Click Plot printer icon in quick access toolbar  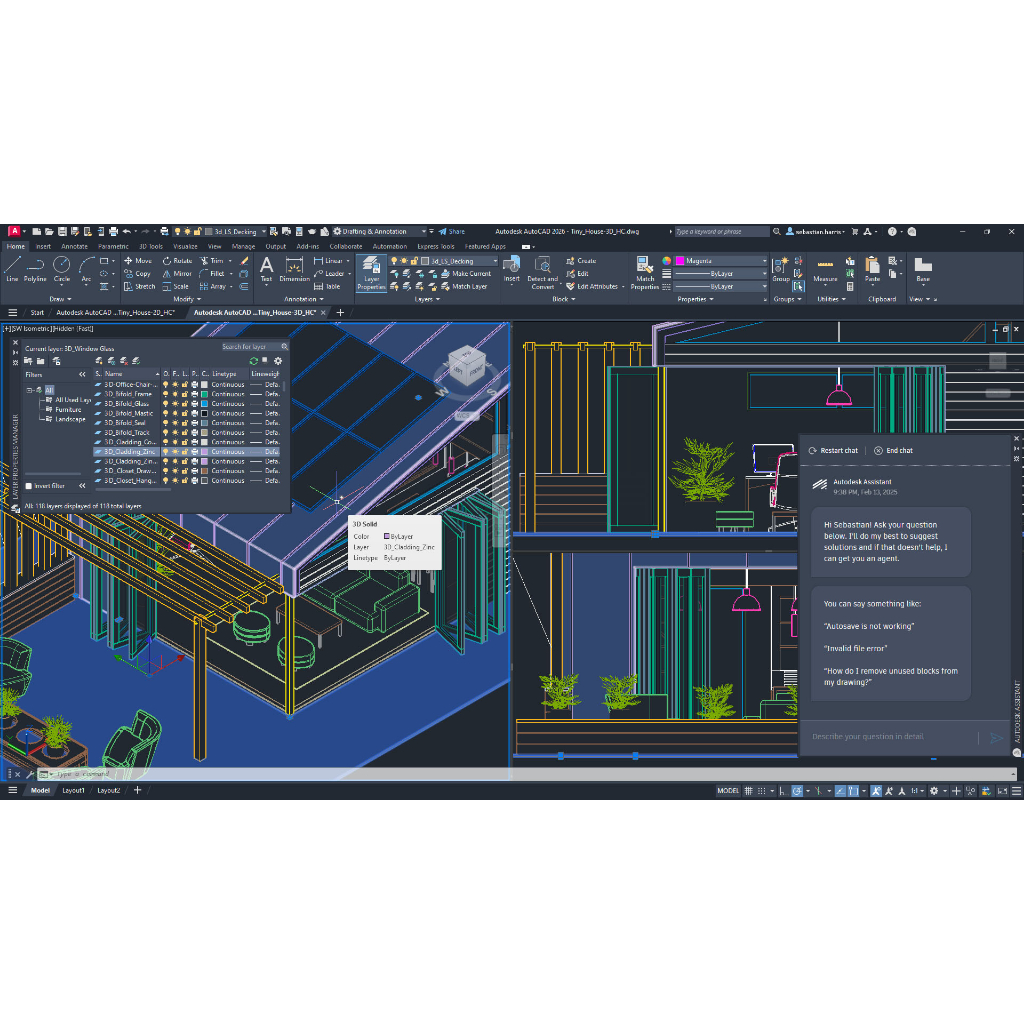[113, 231]
